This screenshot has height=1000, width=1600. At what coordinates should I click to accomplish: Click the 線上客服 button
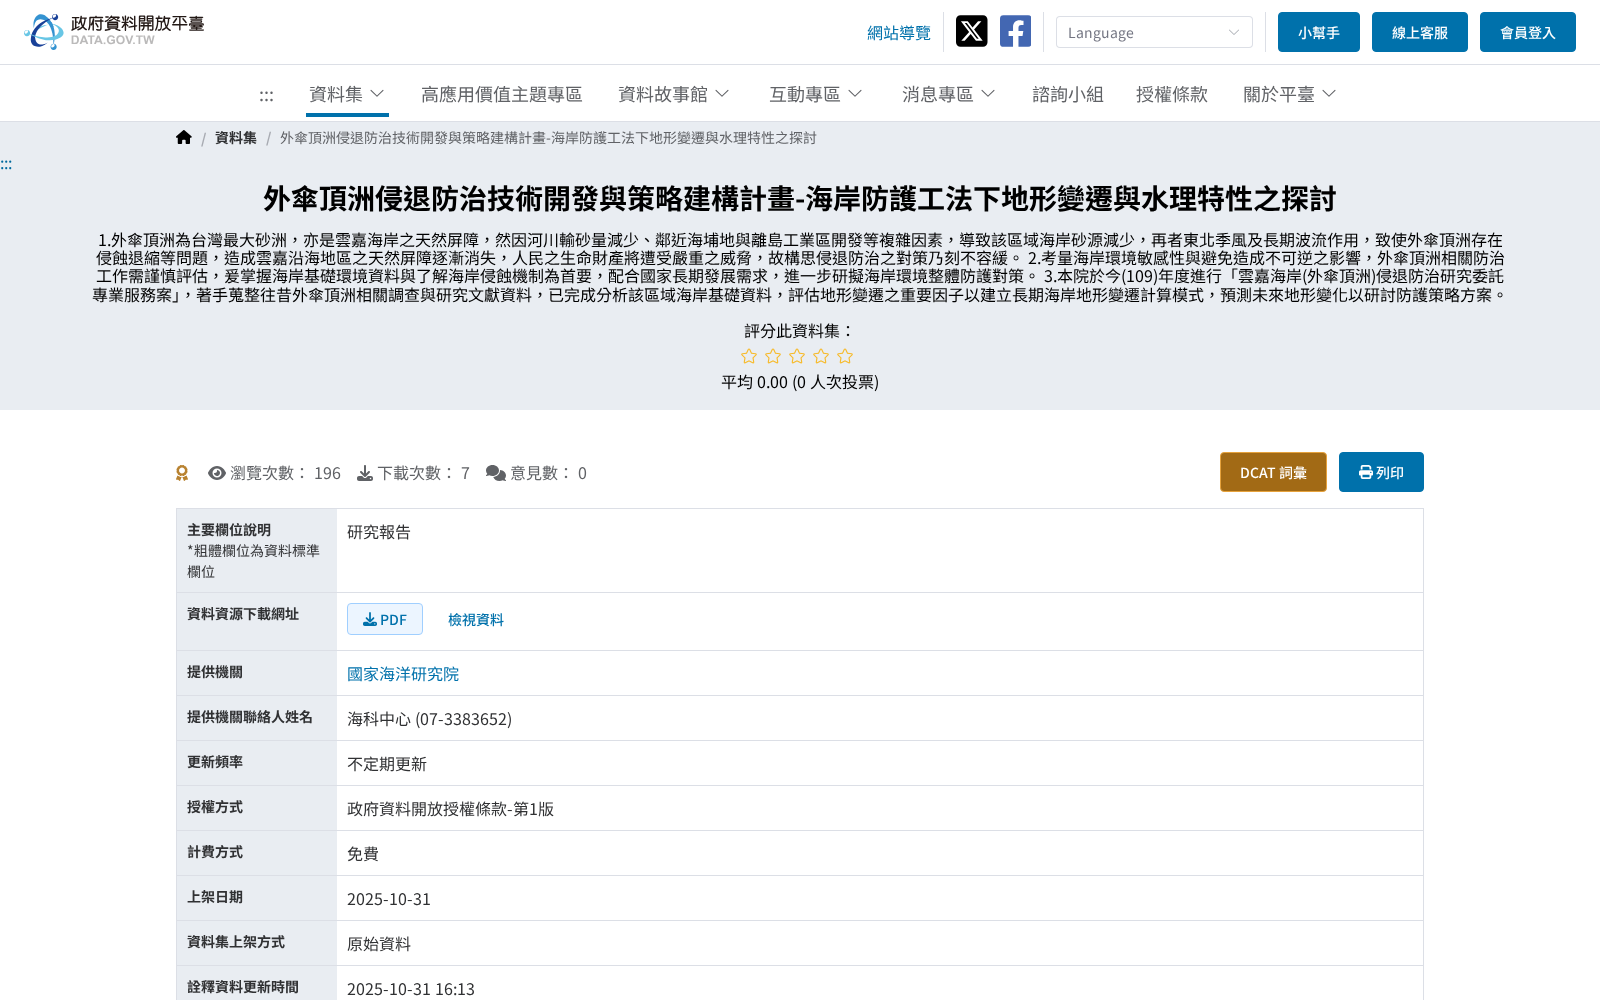click(1420, 32)
